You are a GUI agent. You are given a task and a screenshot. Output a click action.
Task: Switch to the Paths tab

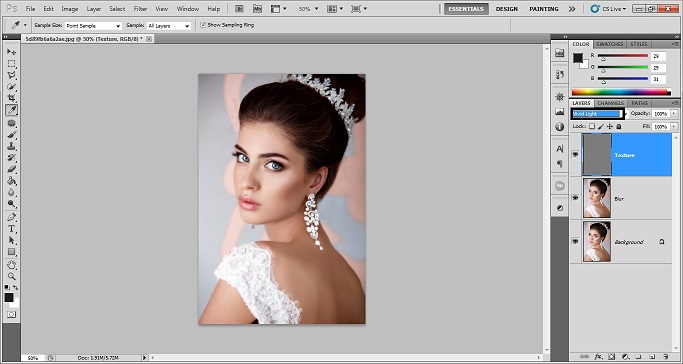639,103
